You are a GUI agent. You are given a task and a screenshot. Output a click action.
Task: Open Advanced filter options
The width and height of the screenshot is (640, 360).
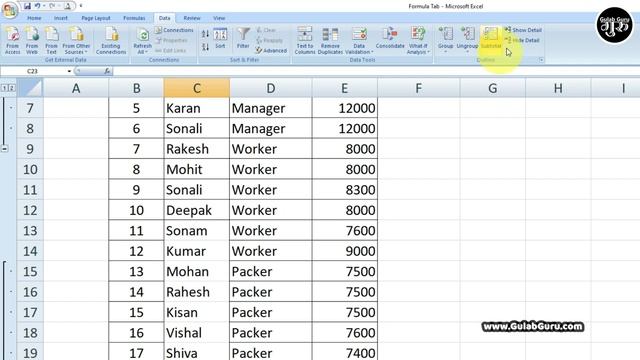271,51
